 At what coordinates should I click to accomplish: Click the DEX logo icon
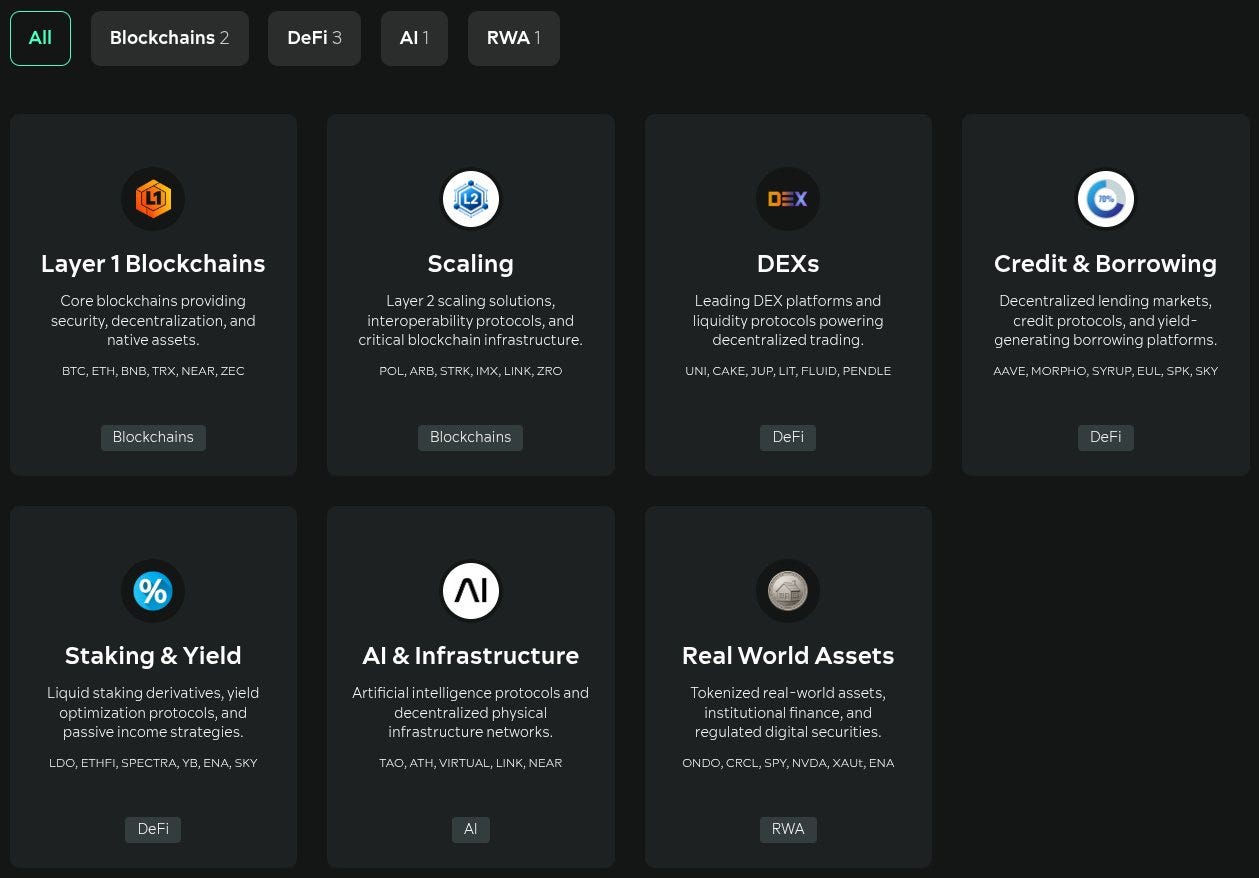point(788,199)
